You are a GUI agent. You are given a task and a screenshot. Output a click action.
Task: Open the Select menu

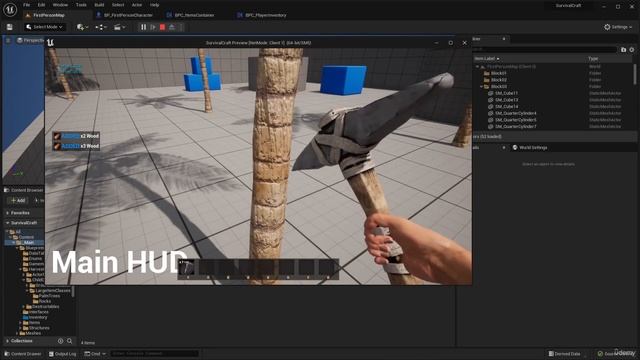118,5
